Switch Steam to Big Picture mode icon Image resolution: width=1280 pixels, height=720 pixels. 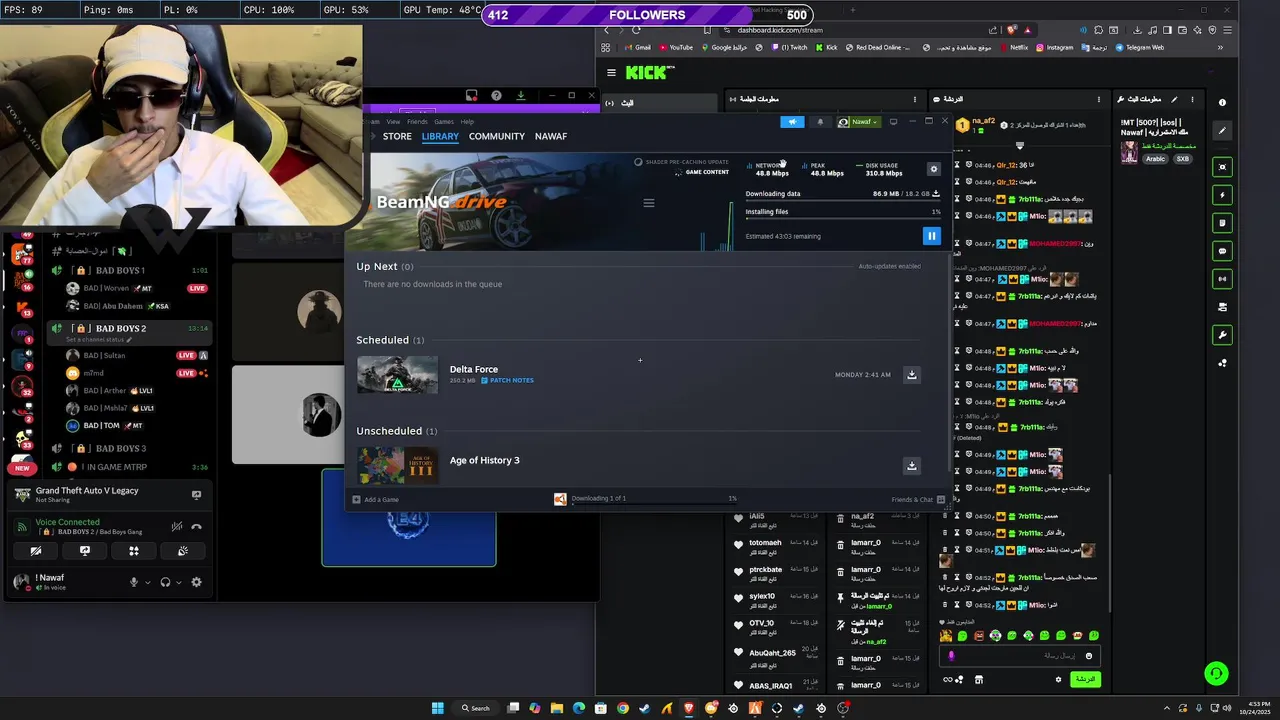[x=893, y=122]
